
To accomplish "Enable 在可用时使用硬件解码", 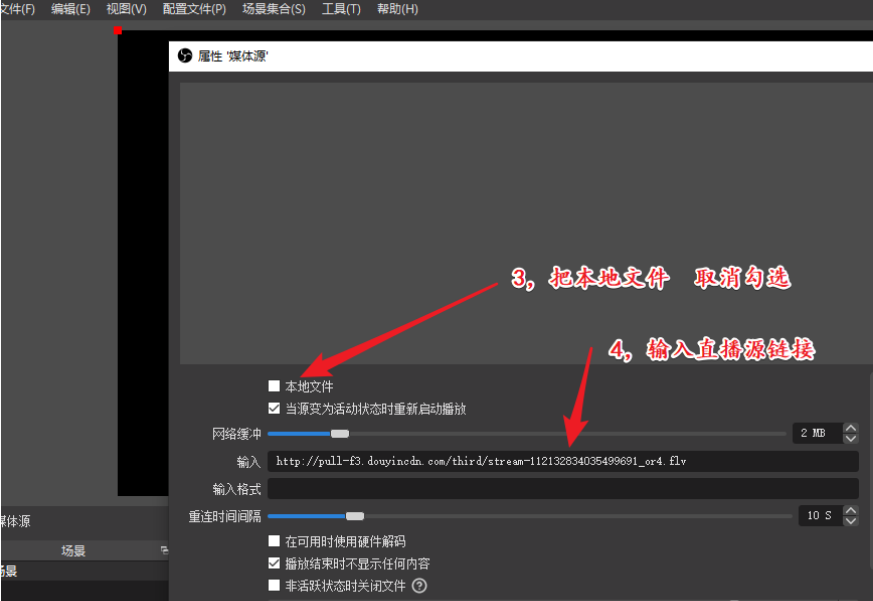I will tap(274, 541).
